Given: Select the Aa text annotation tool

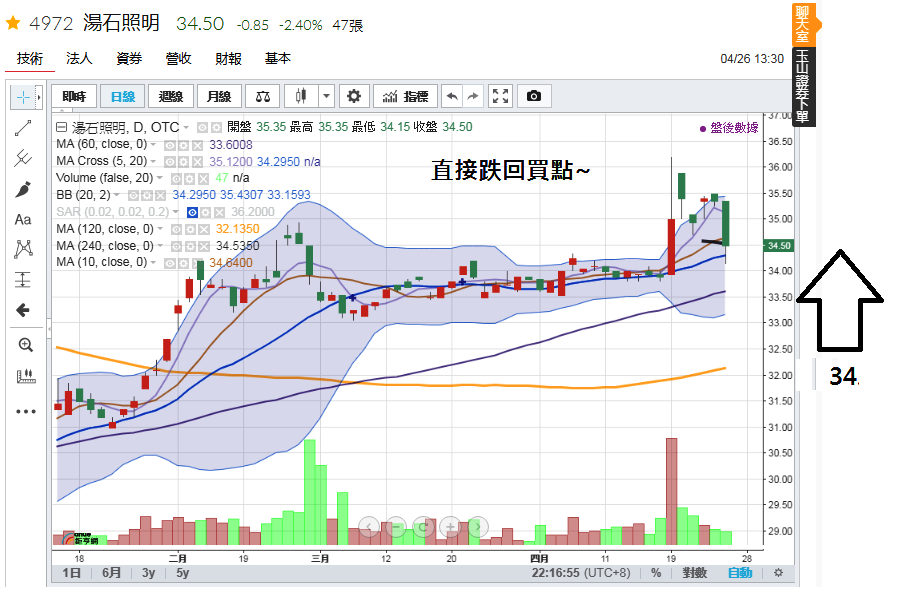Looking at the screenshot, I should tap(23, 219).
